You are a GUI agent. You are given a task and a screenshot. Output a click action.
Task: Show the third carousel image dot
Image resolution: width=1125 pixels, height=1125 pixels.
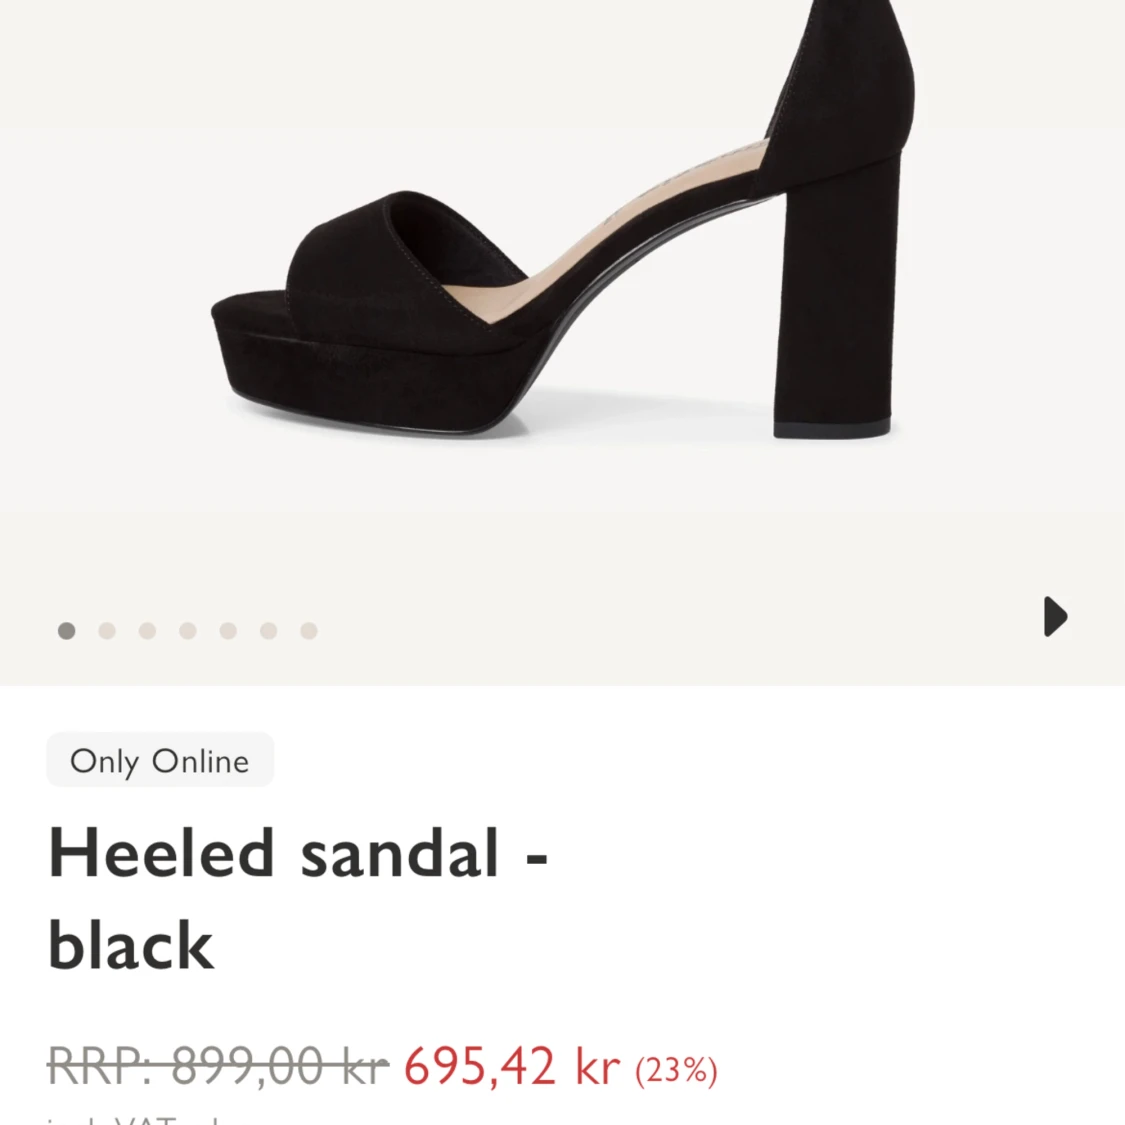(147, 631)
